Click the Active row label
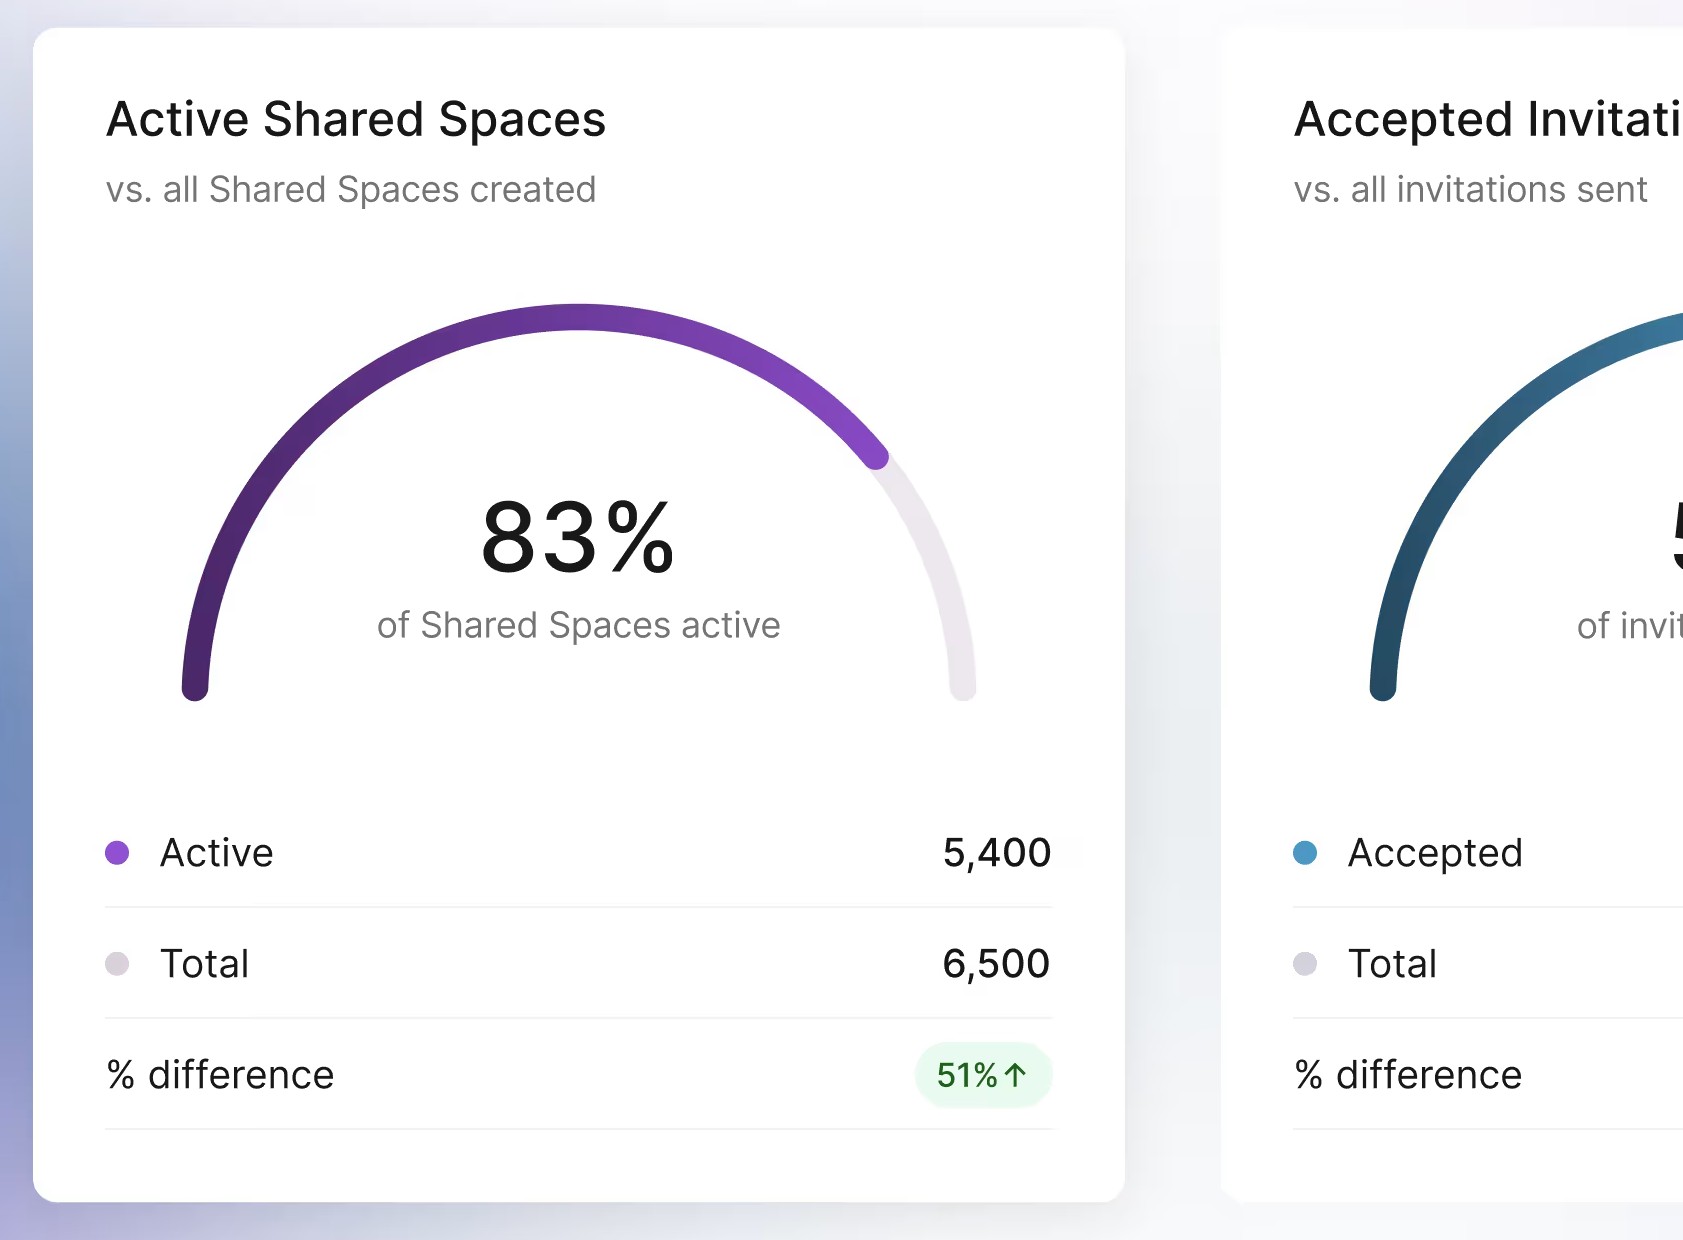1683x1240 pixels. [x=217, y=853]
